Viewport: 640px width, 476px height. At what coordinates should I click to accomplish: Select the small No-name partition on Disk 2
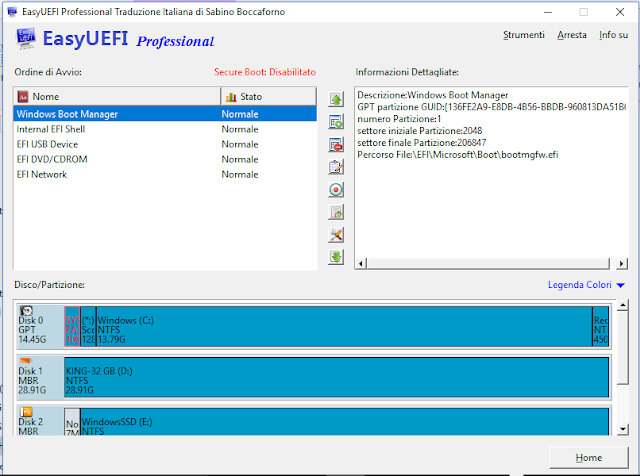72,422
